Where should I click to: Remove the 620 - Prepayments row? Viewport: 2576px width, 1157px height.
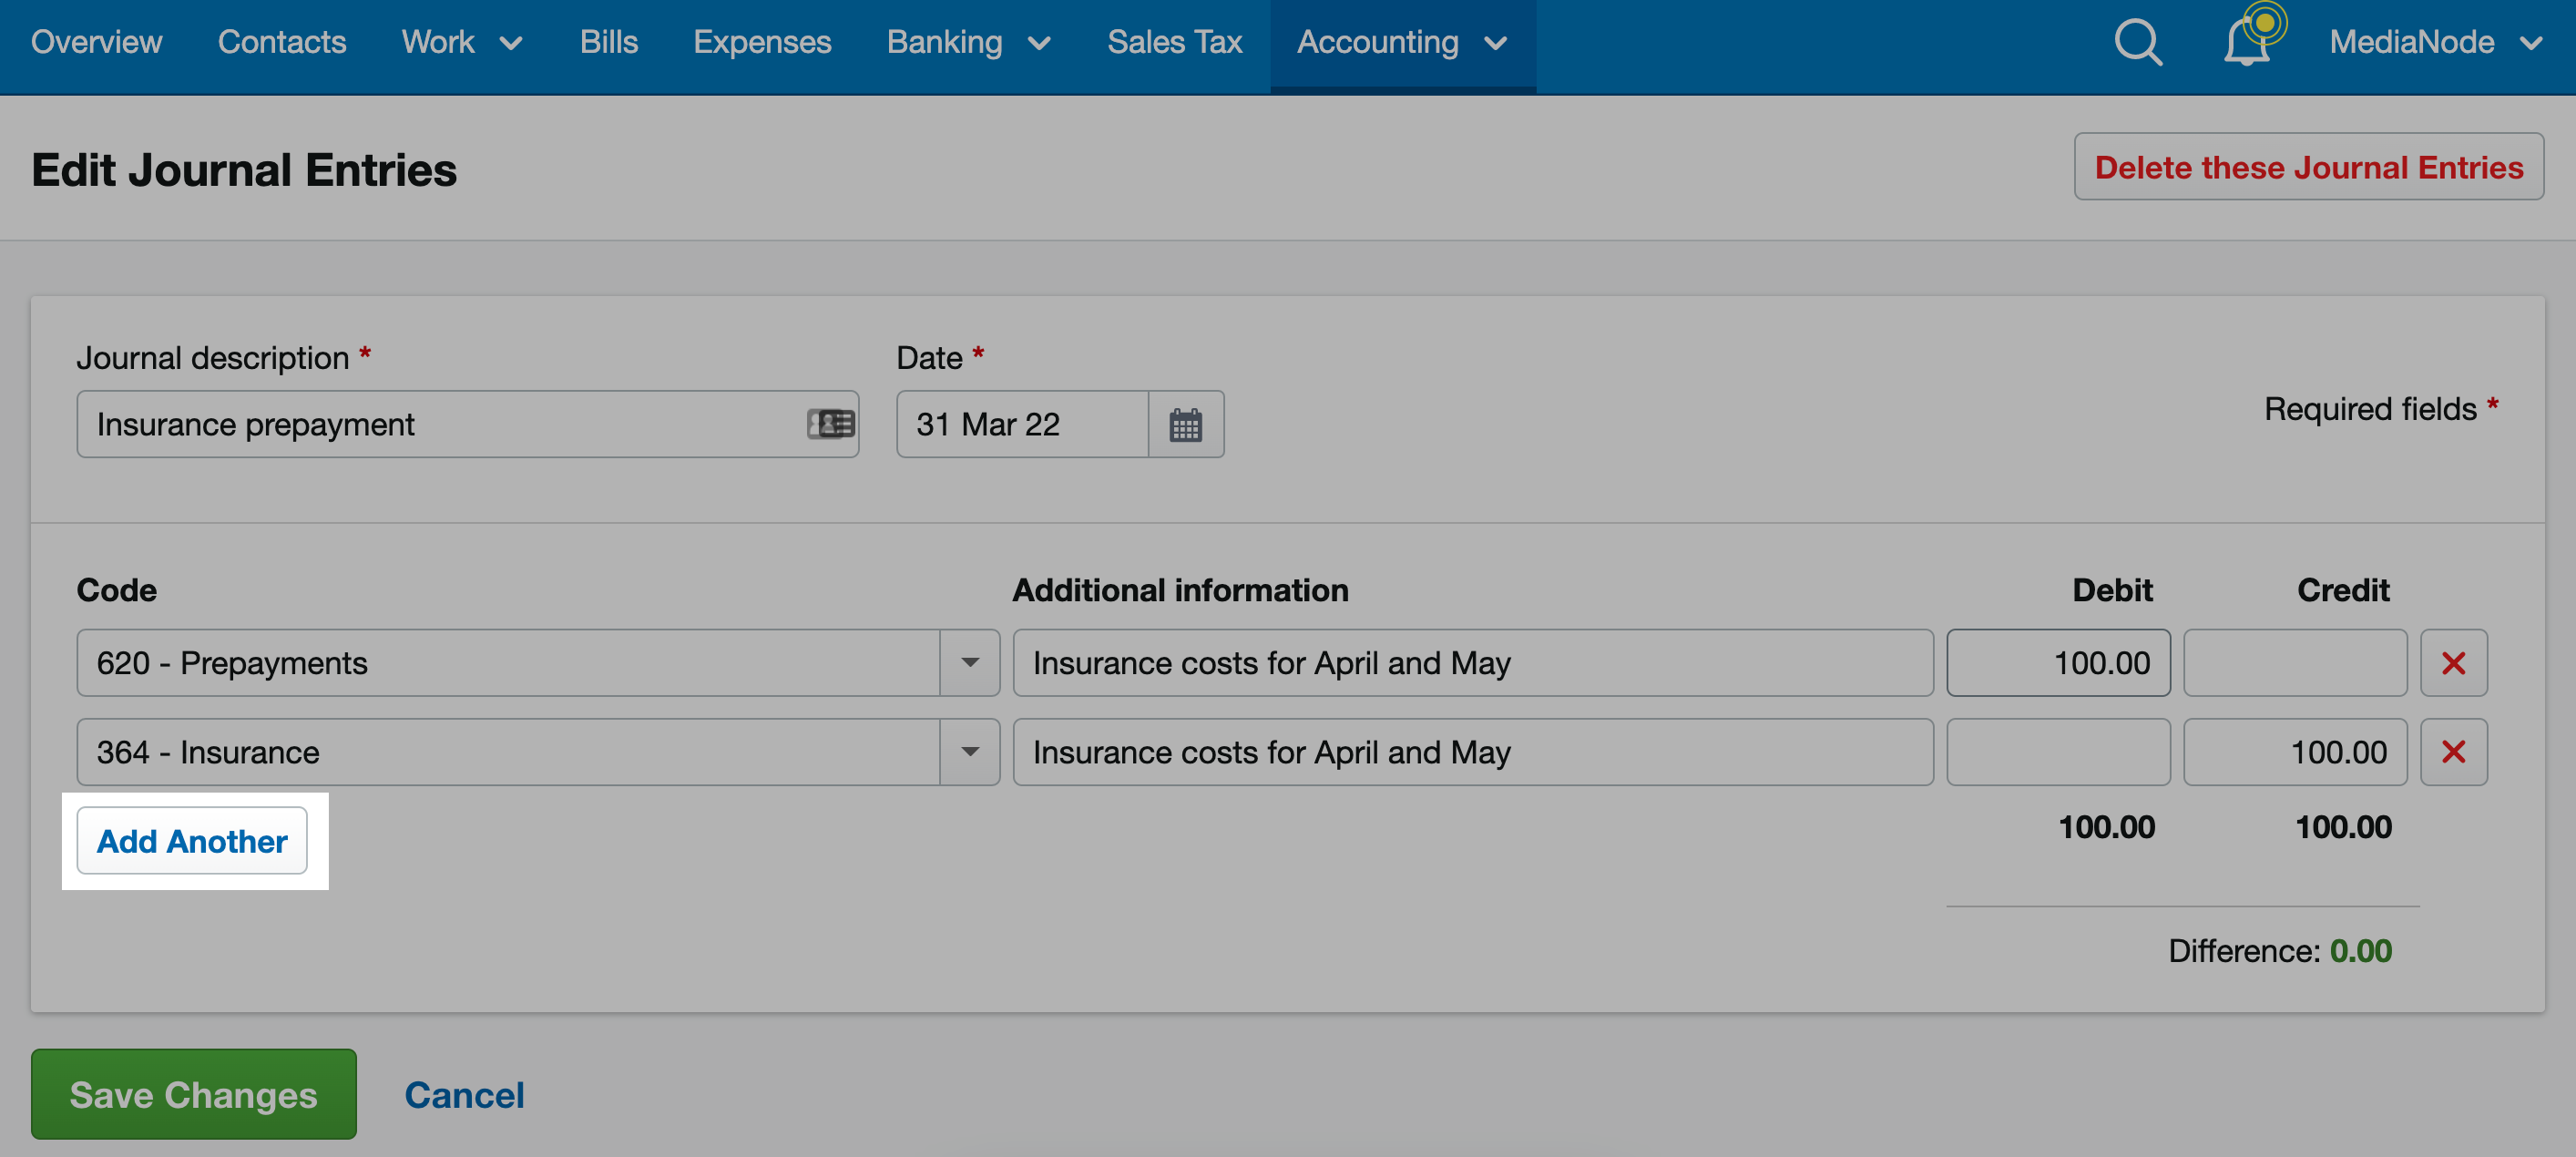coord(2453,663)
